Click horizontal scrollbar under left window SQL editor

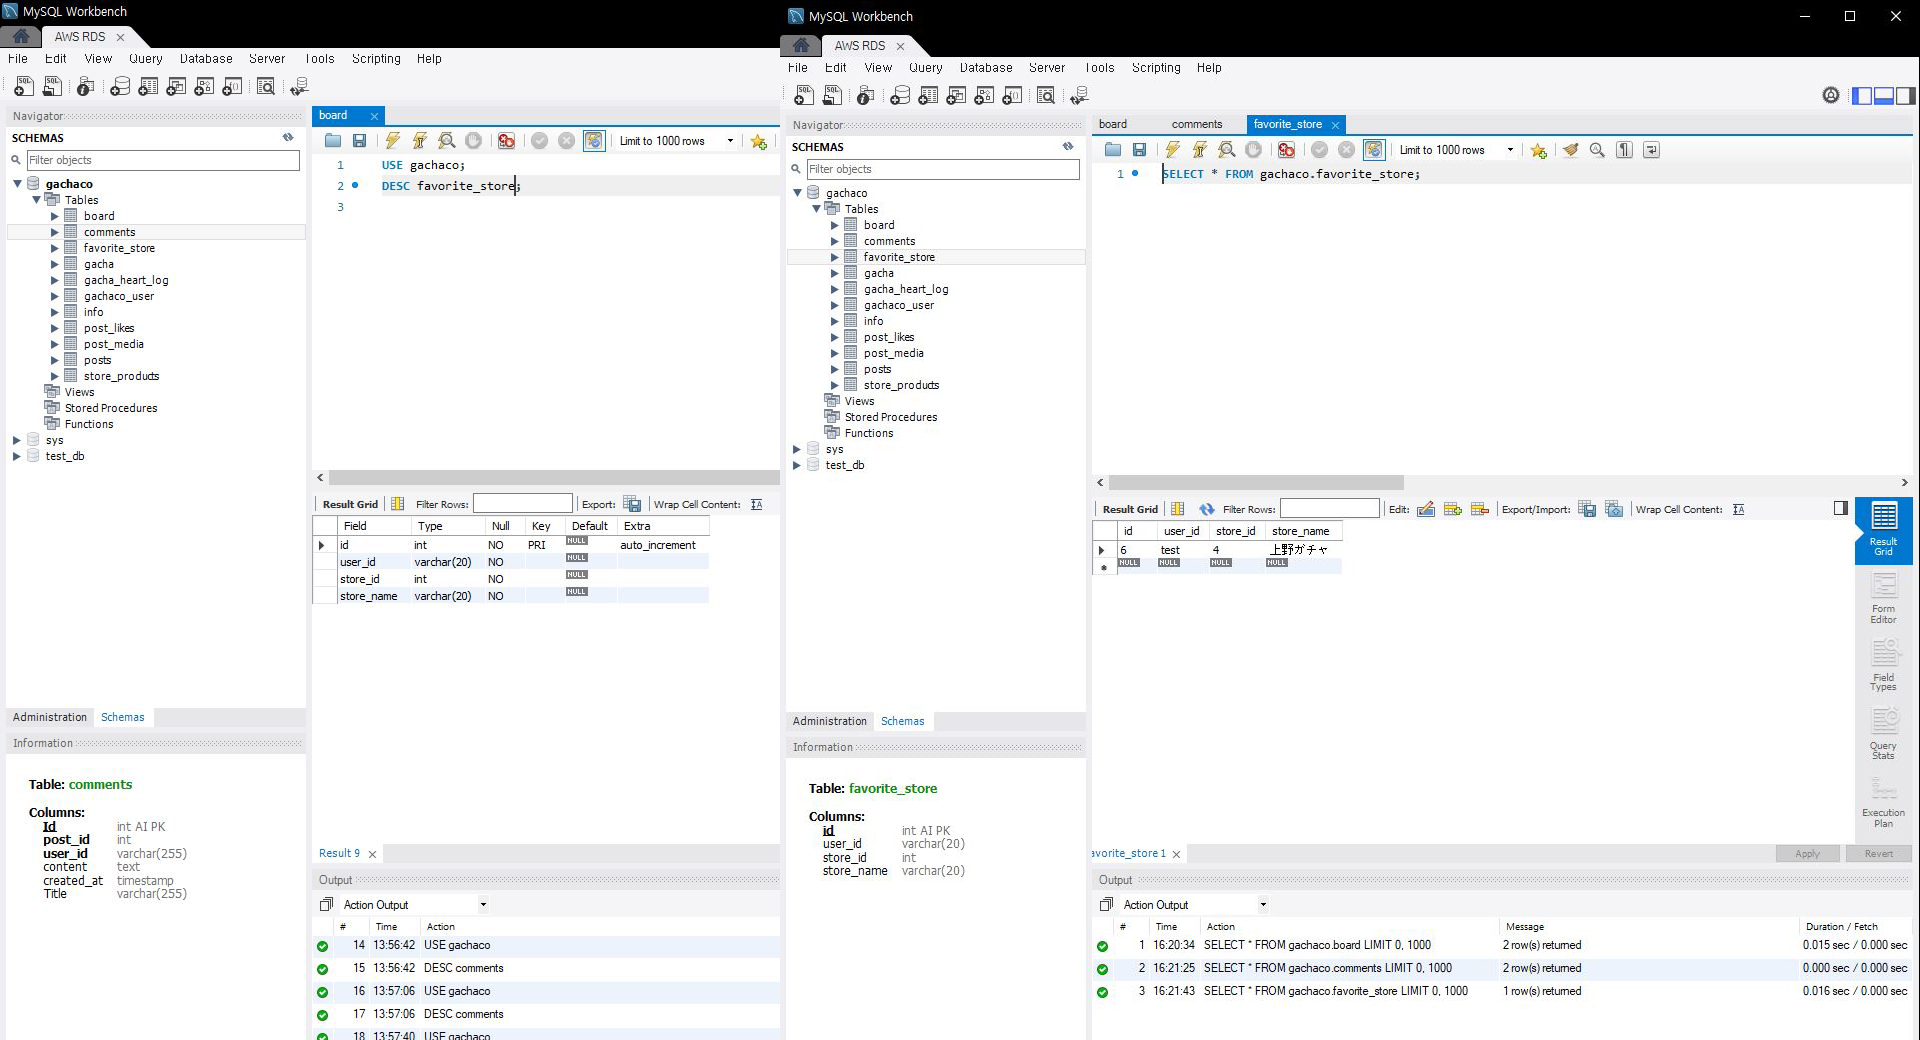[x=554, y=478]
